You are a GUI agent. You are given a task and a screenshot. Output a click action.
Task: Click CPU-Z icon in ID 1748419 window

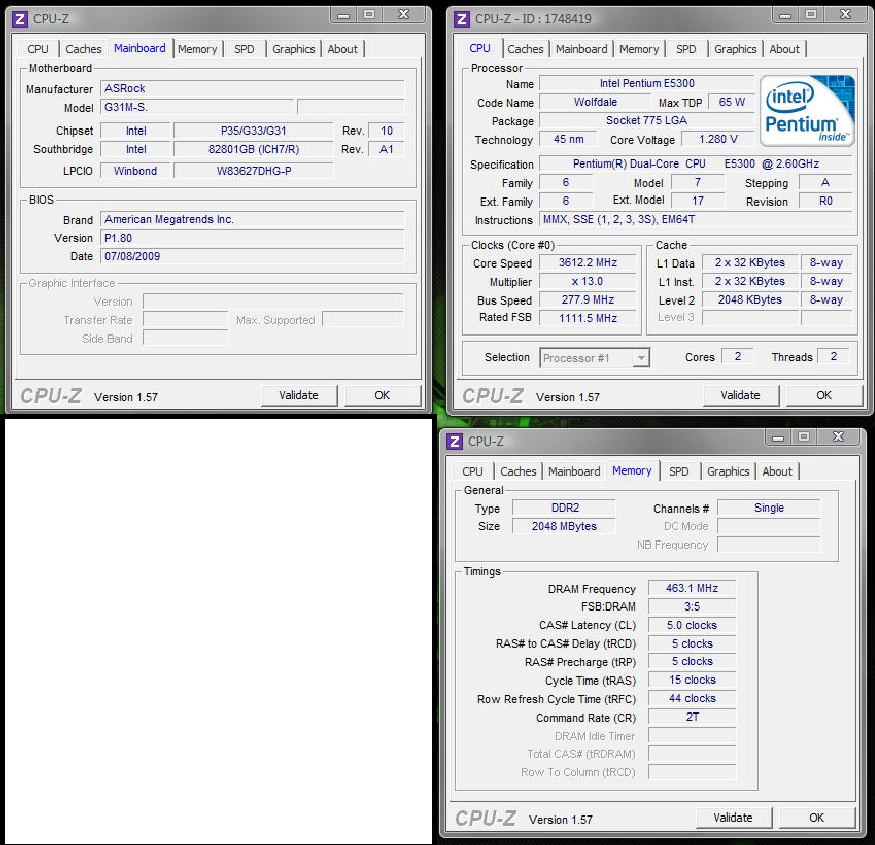pyautogui.click(x=461, y=20)
